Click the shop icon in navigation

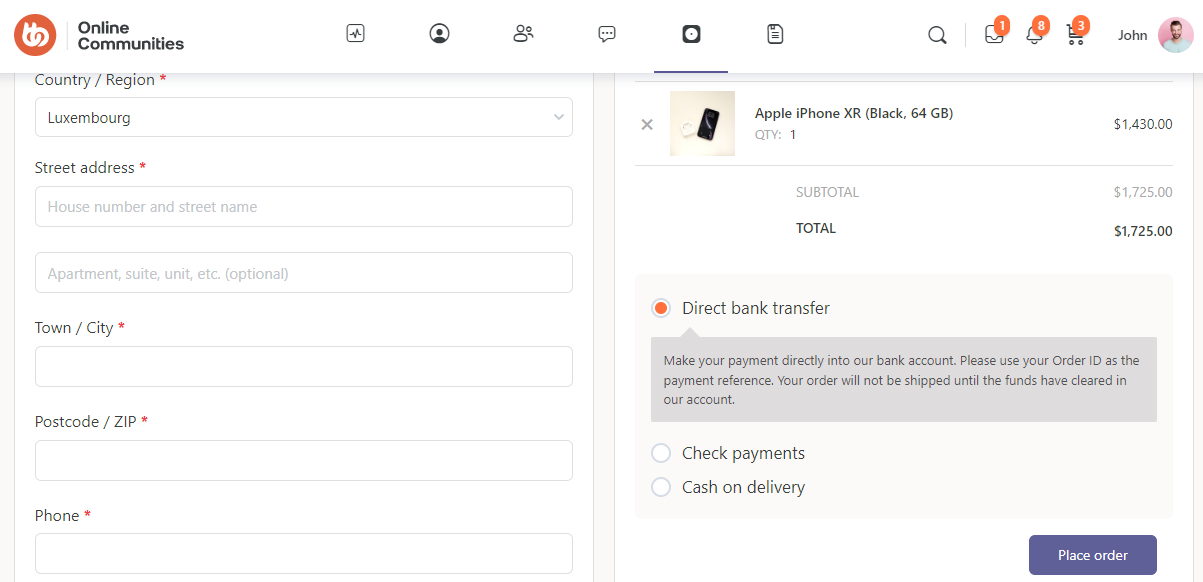pyautogui.click(x=691, y=33)
